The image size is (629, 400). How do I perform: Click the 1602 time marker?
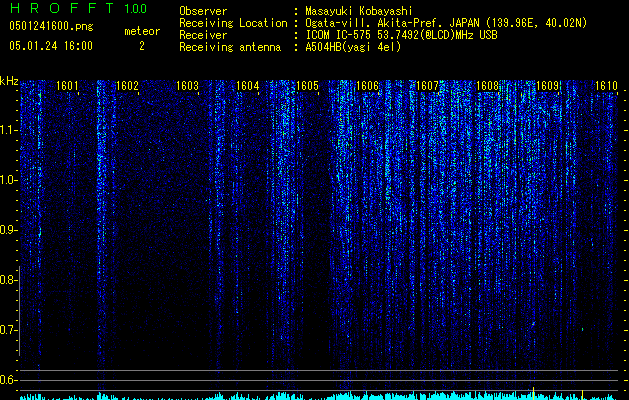pos(127,86)
